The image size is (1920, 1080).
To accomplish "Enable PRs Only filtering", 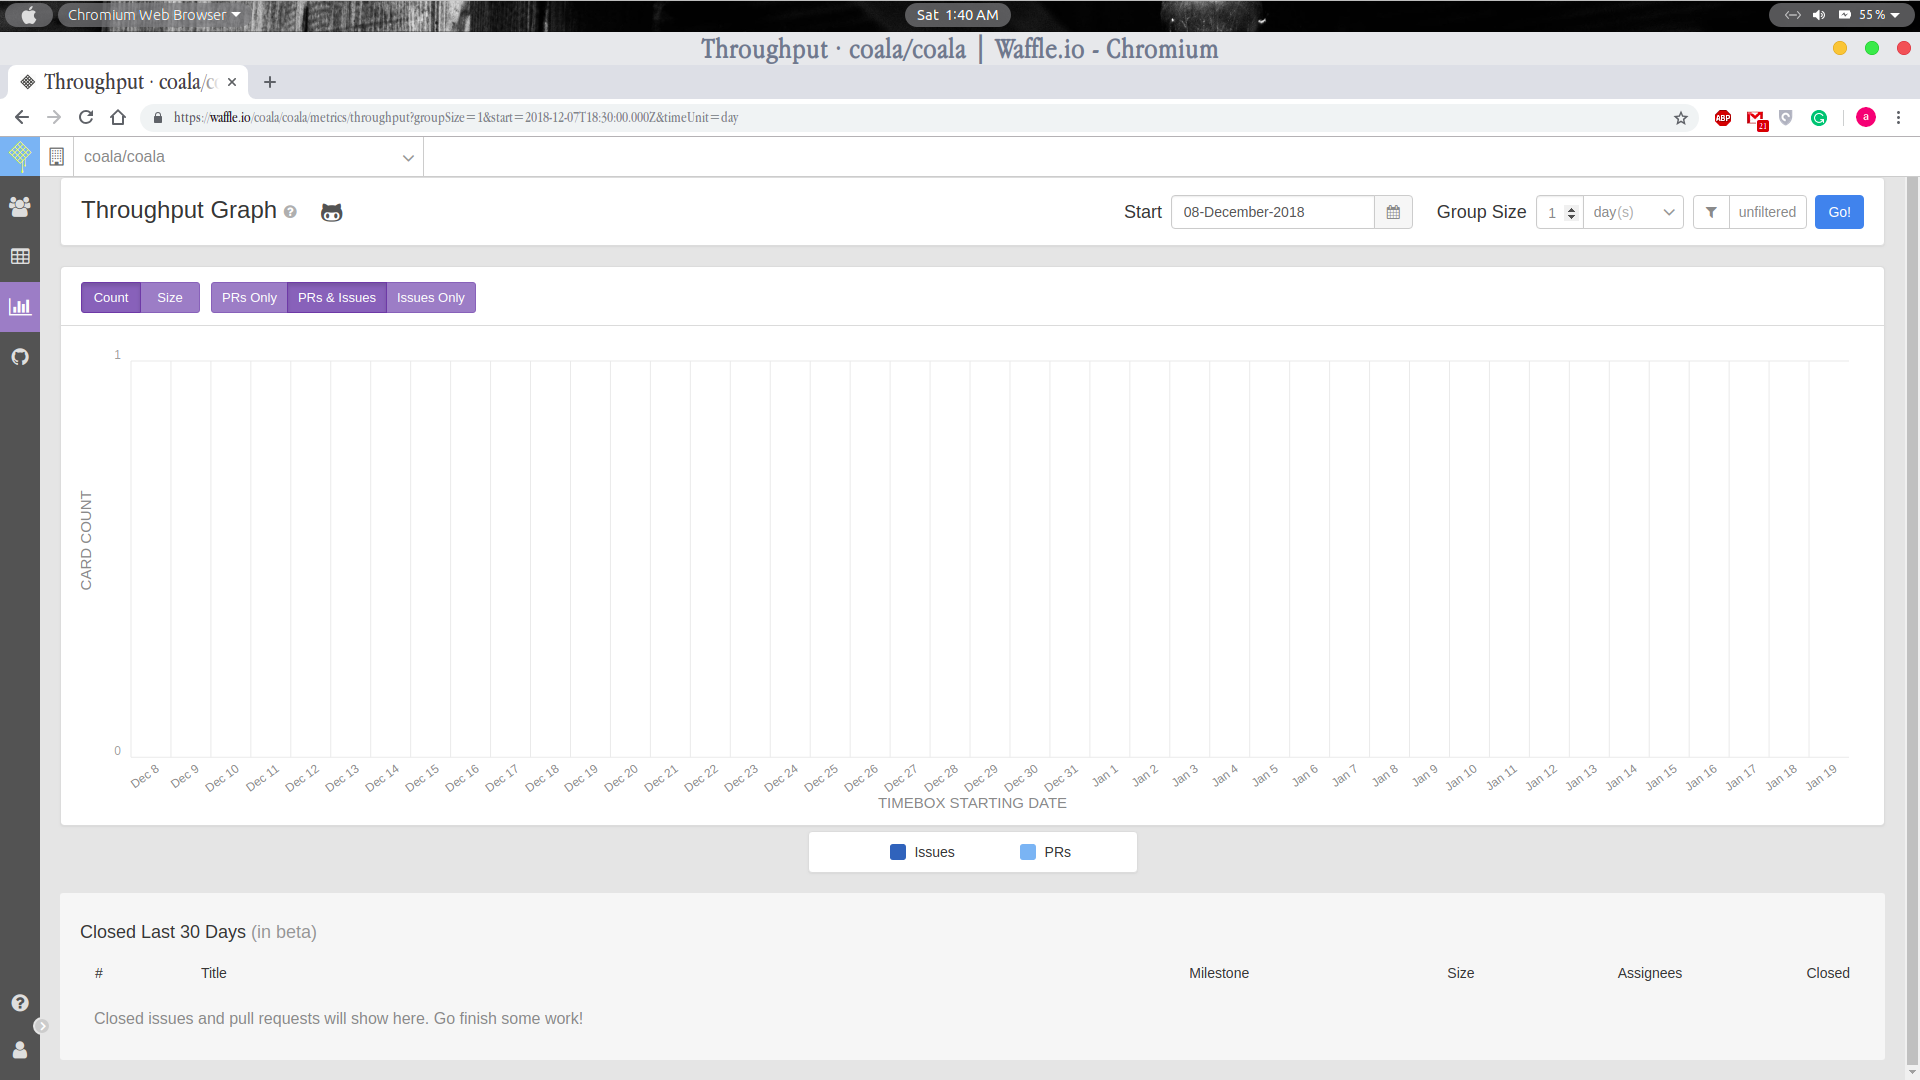I will tap(248, 297).
